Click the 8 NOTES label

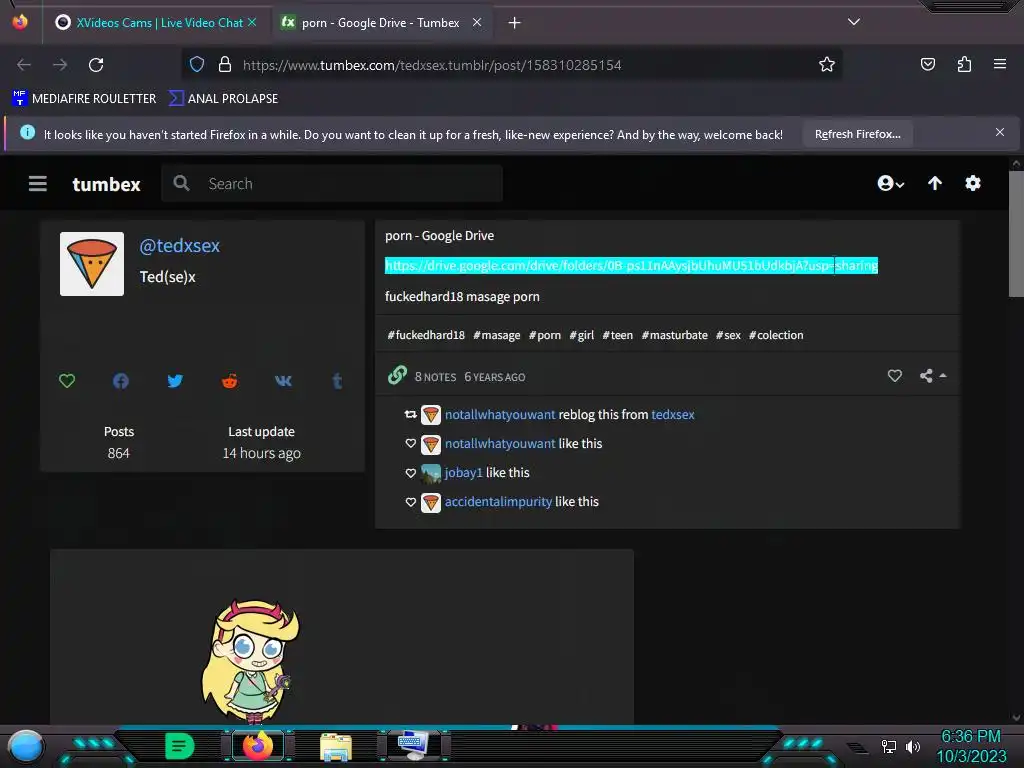click(436, 377)
